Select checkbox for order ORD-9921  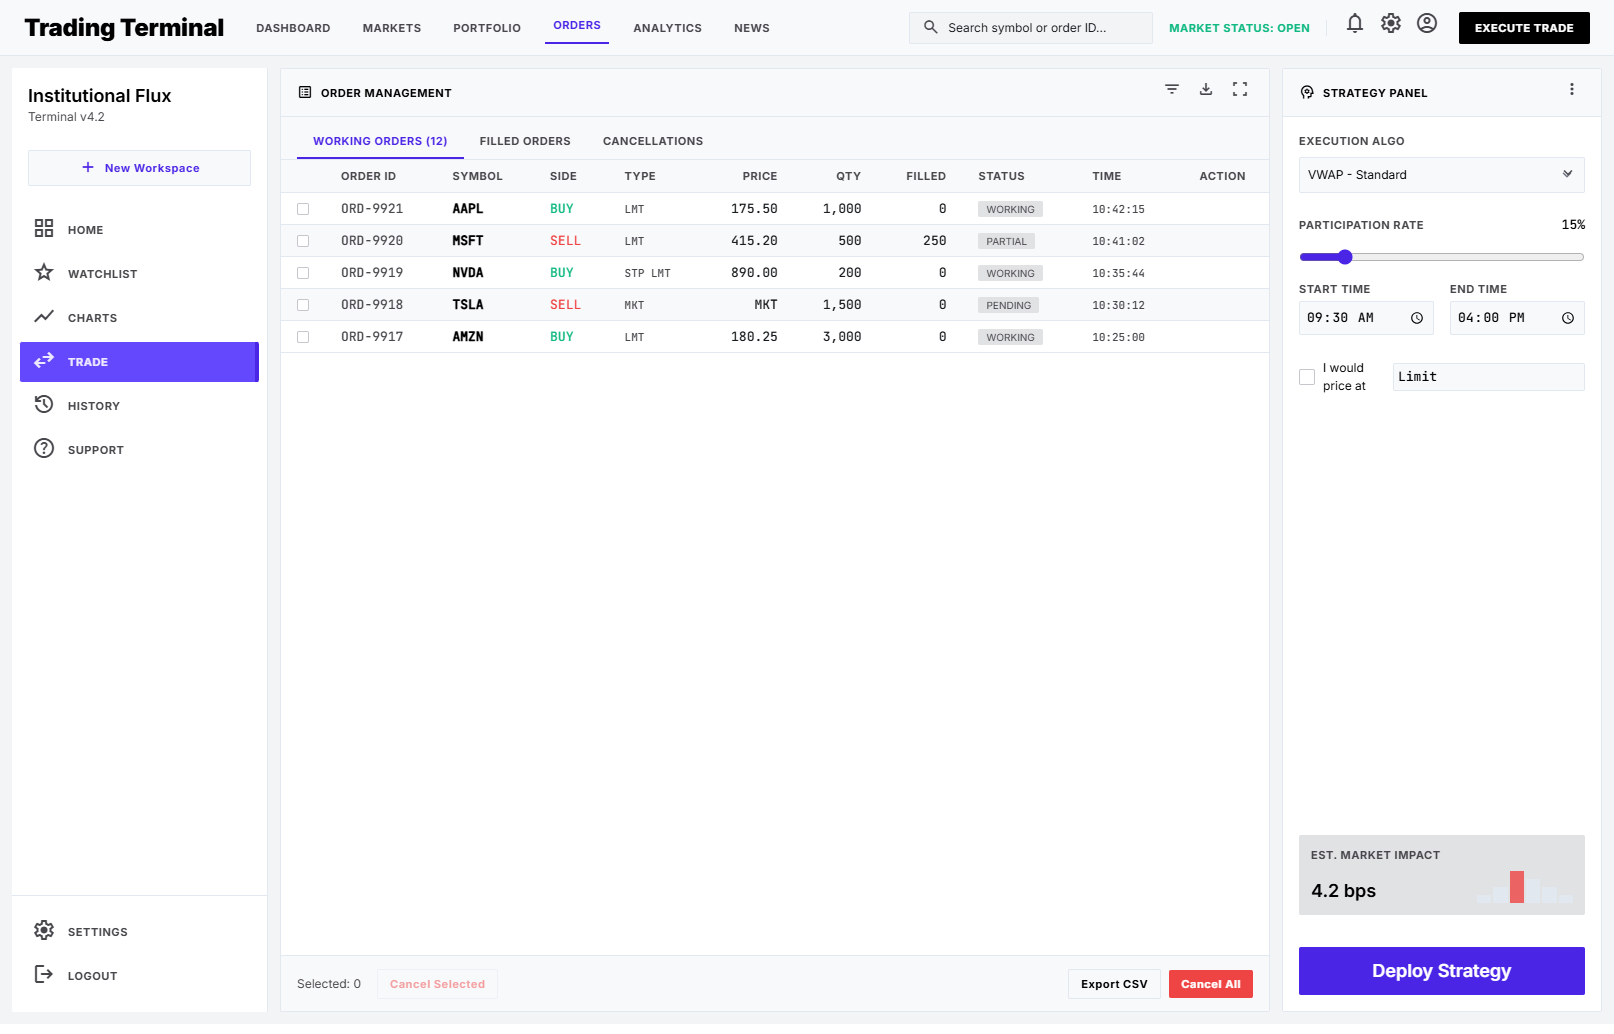pos(303,209)
